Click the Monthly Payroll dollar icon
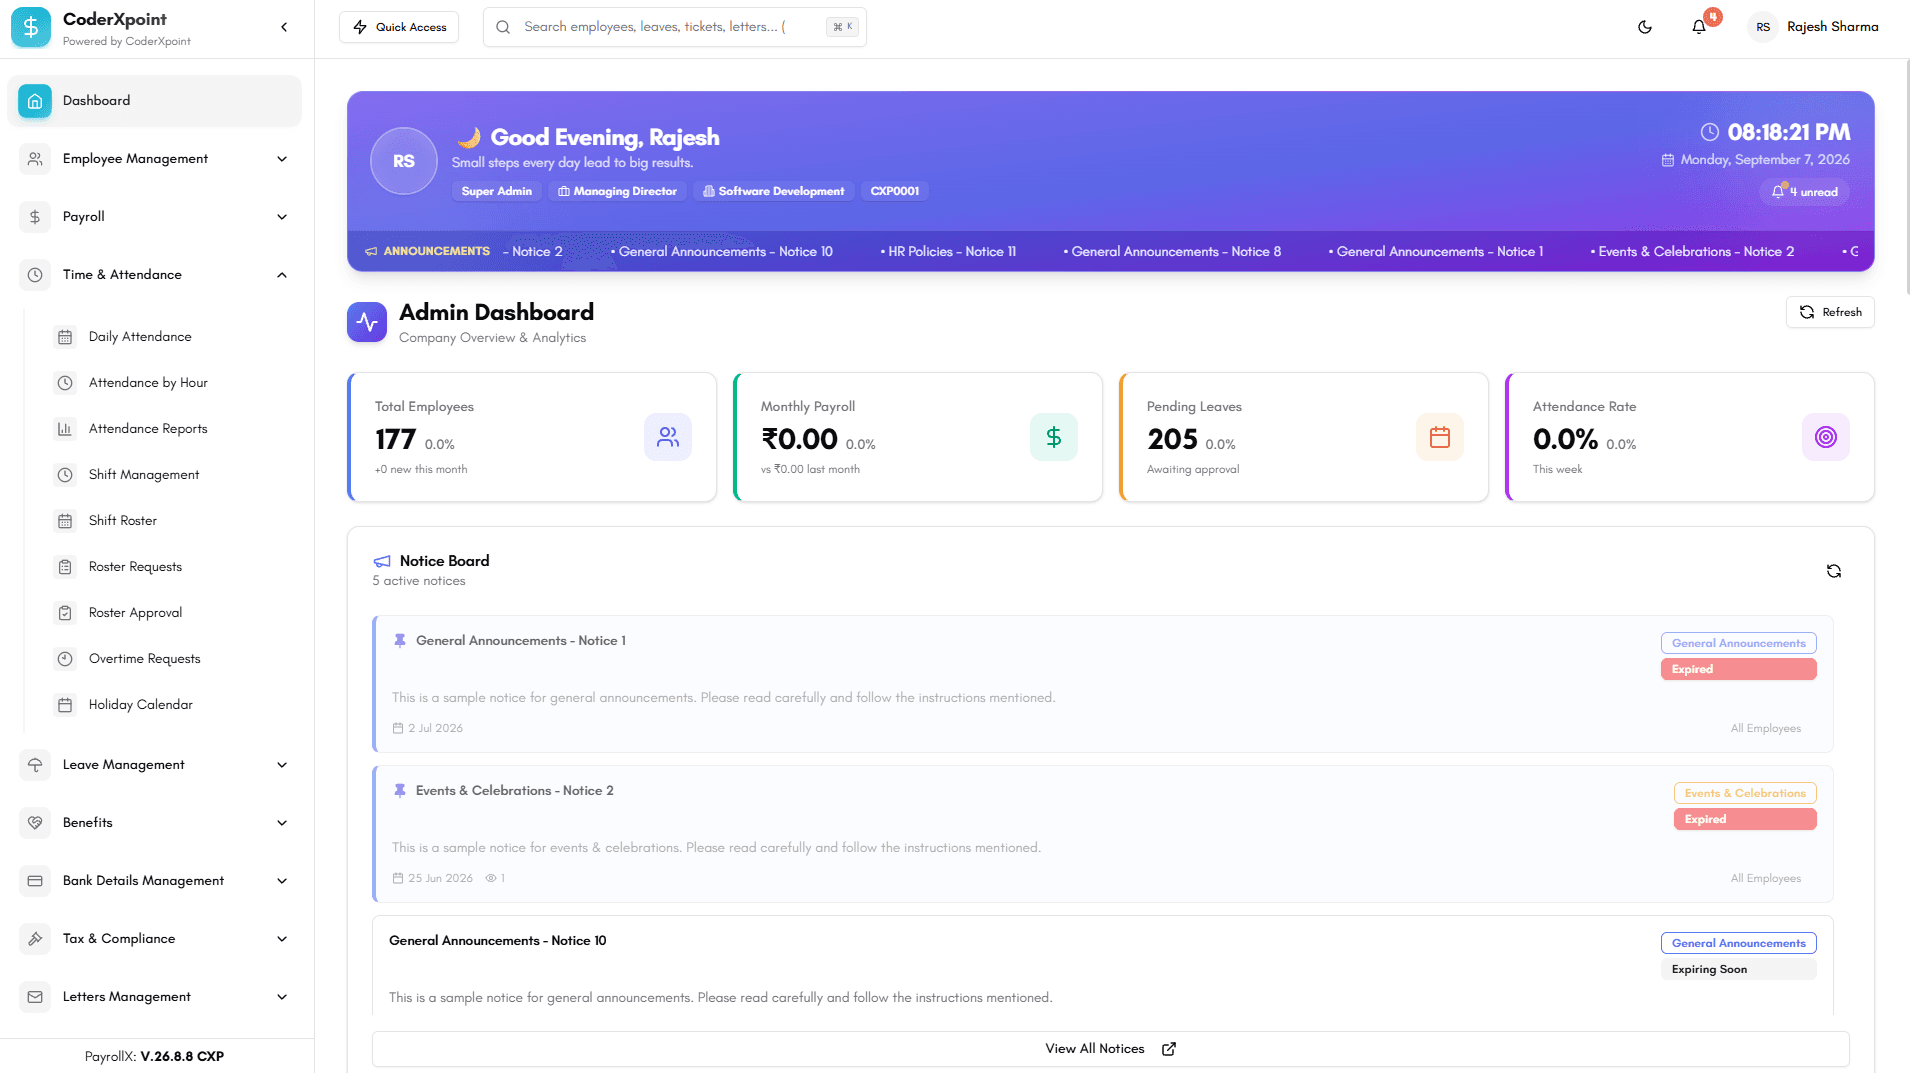1910x1073 pixels. coord(1054,437)
